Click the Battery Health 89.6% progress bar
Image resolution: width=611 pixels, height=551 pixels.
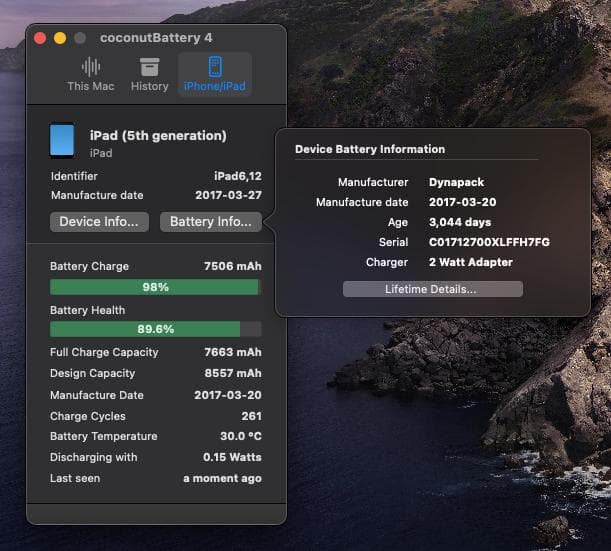(155, 329)
